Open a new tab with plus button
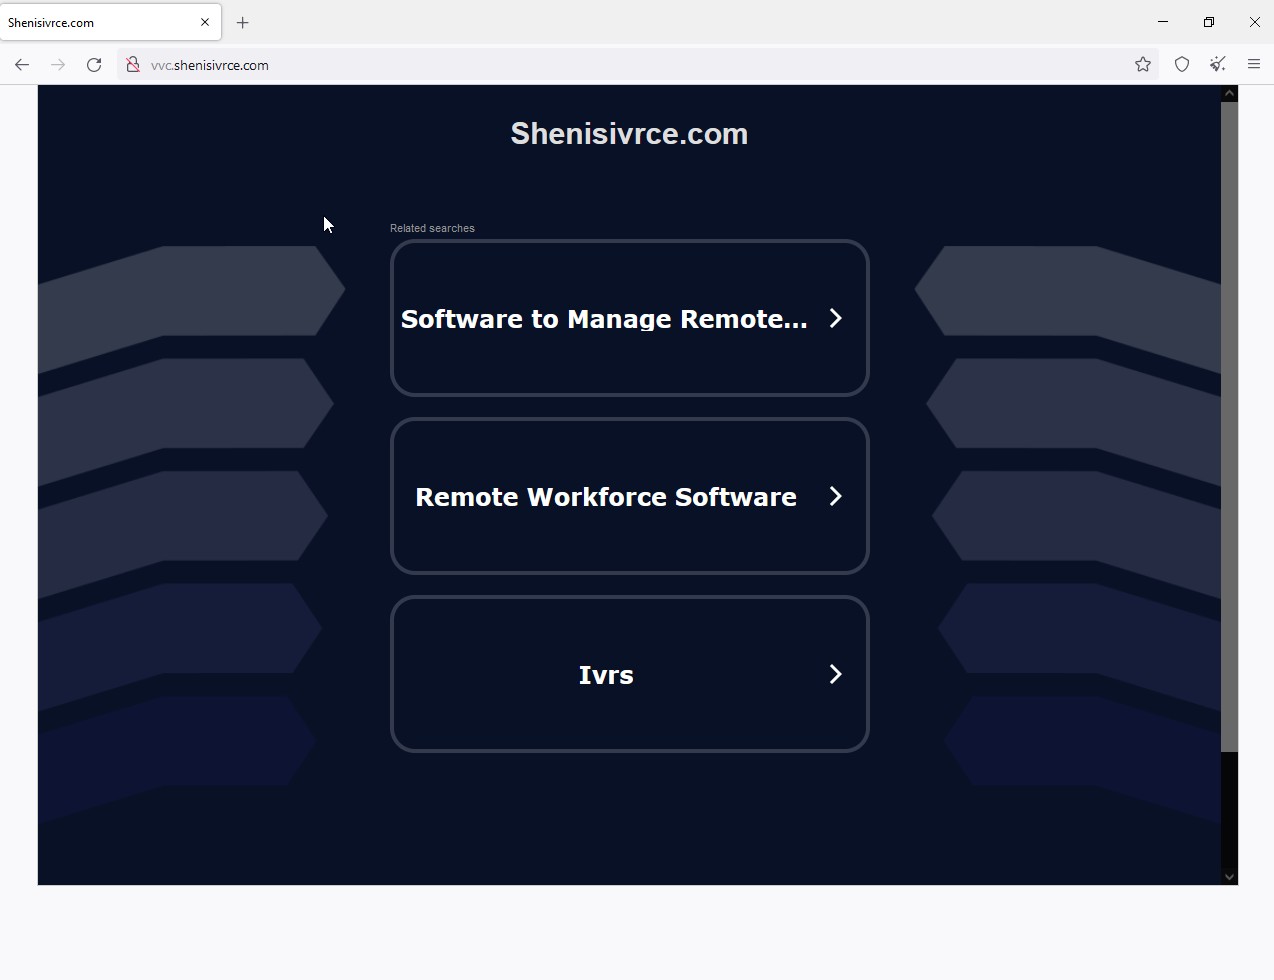Viewport: 1274px width, 980px height. [242, 22]
